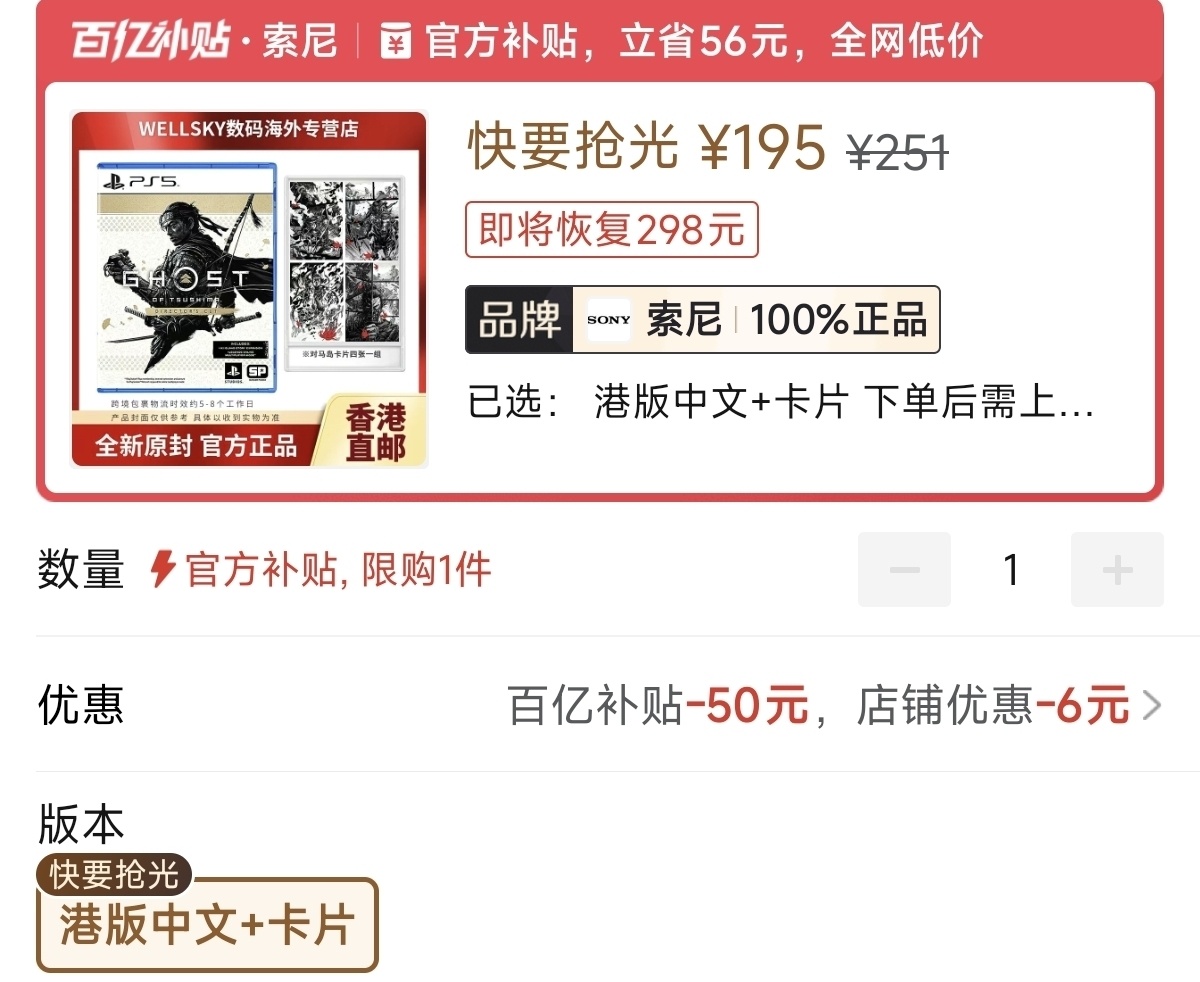Click the 100%正品 authenticity label
Viewport: 1200px width, 982px height.
click(x=838, y=320)
